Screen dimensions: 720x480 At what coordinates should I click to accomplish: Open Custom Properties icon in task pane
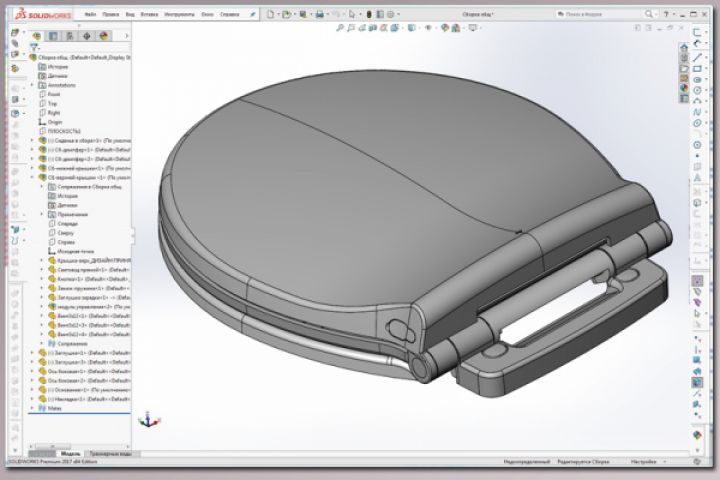(684, 98)
